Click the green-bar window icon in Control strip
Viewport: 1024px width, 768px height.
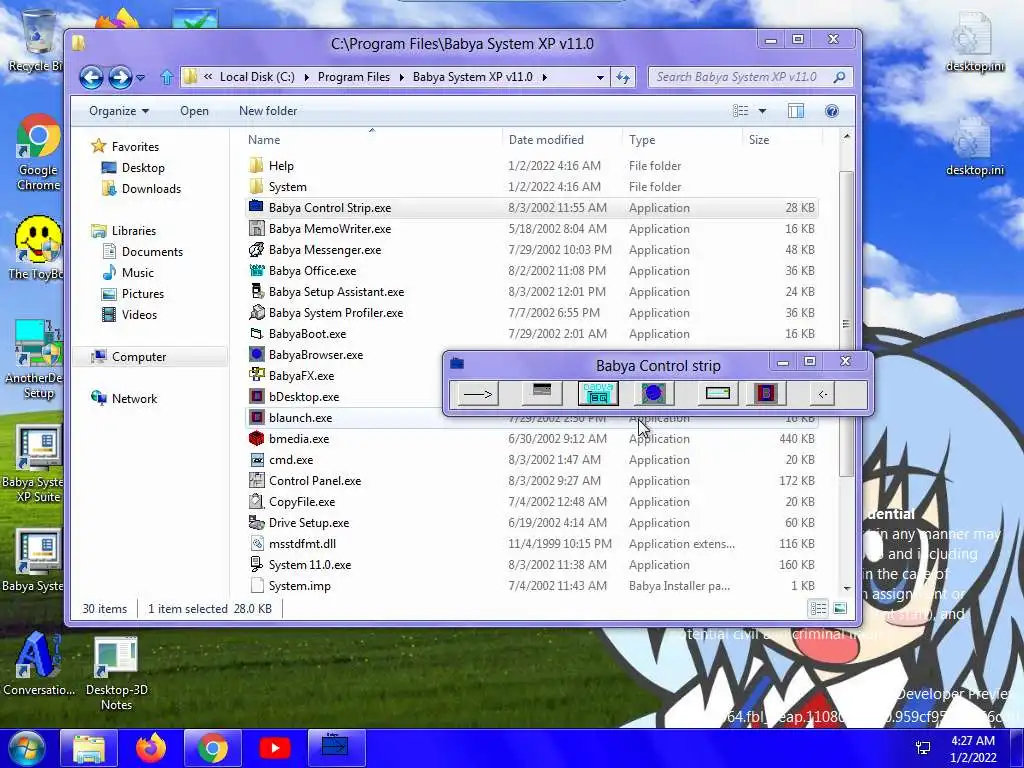[x=717, y=394]
